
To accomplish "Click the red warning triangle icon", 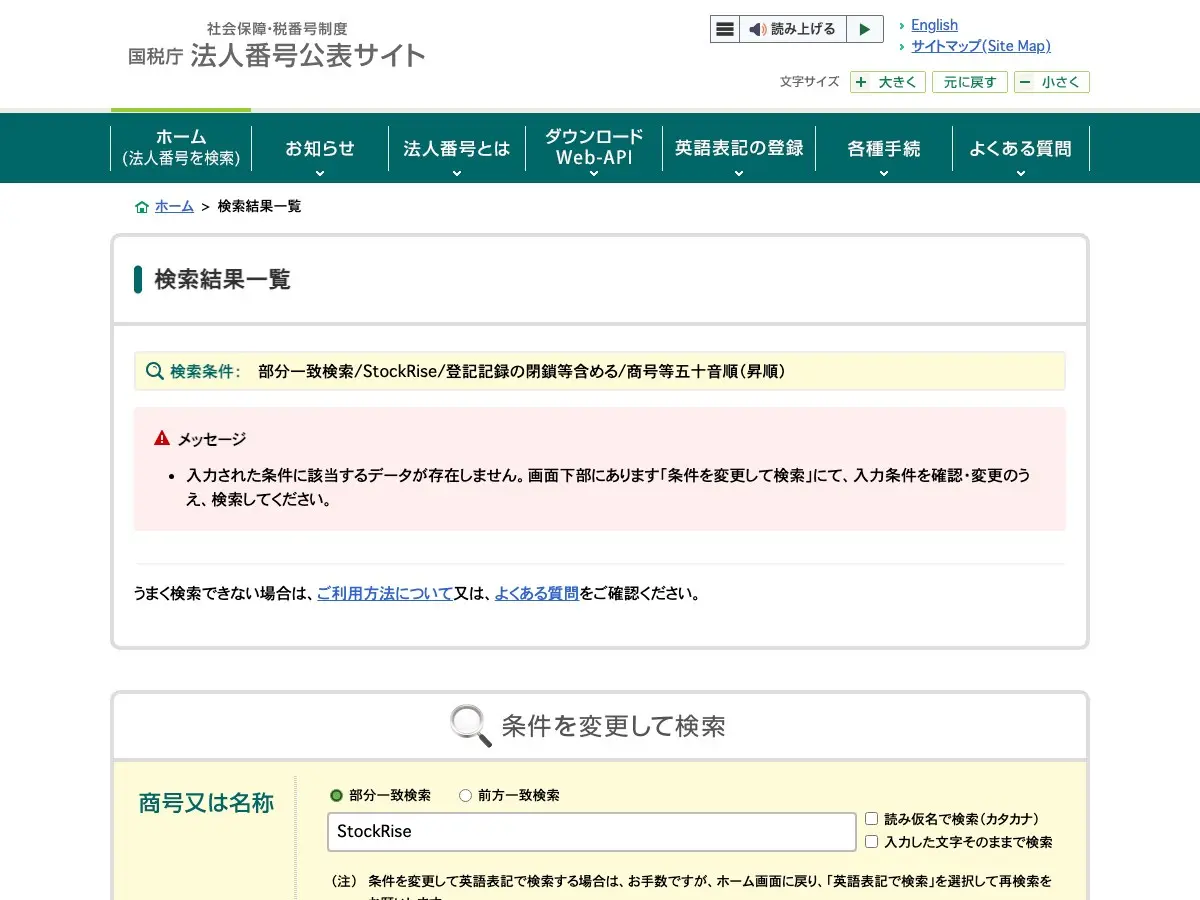I will (162, 438).
